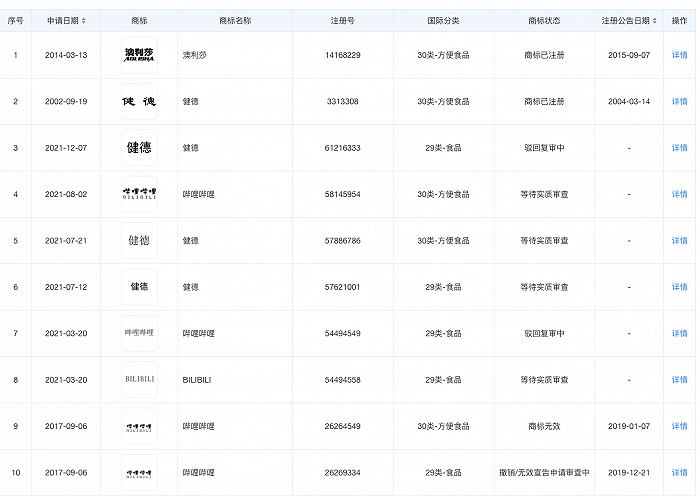Select 商标已注册 status for 14168229

click(x=544, y=55)
